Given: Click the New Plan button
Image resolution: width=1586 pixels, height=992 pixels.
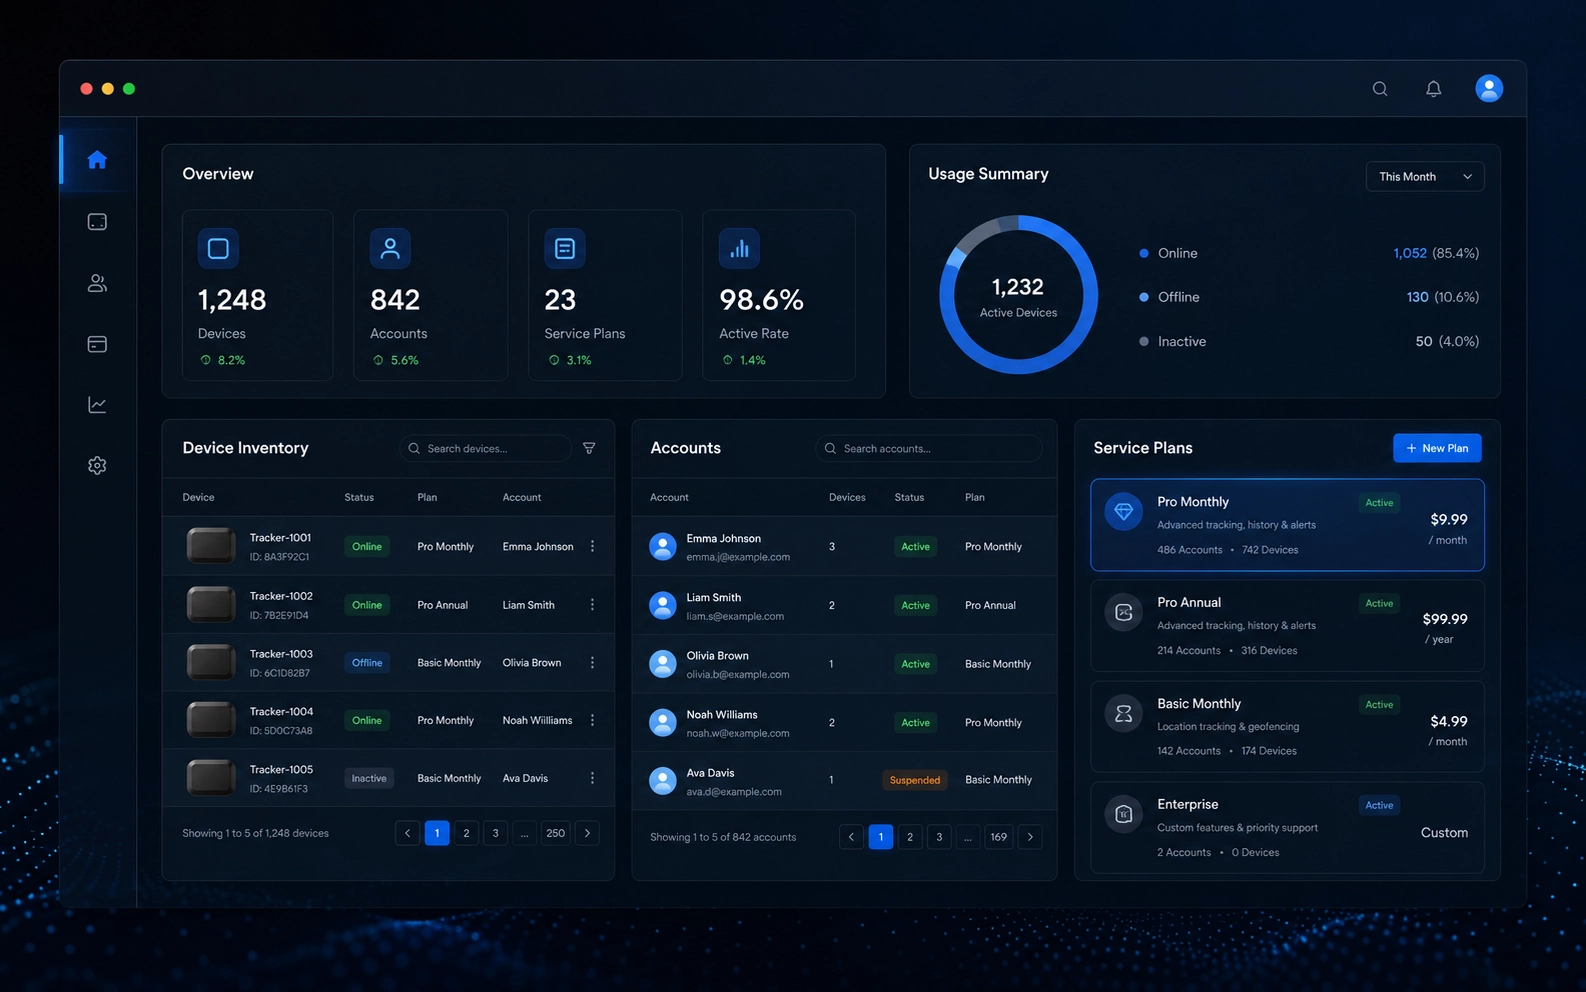Looking at the screenshot, I should 1437,448.
